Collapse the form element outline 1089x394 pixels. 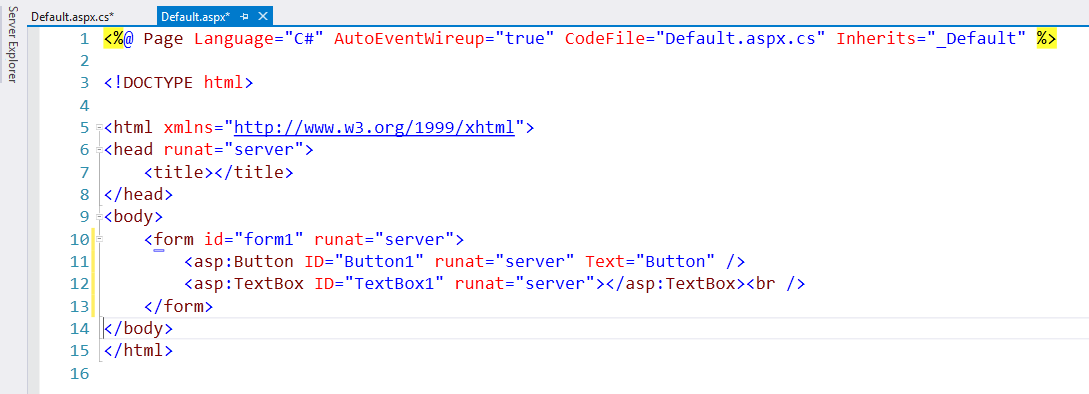pyautogui.click(x=100, y=239)
